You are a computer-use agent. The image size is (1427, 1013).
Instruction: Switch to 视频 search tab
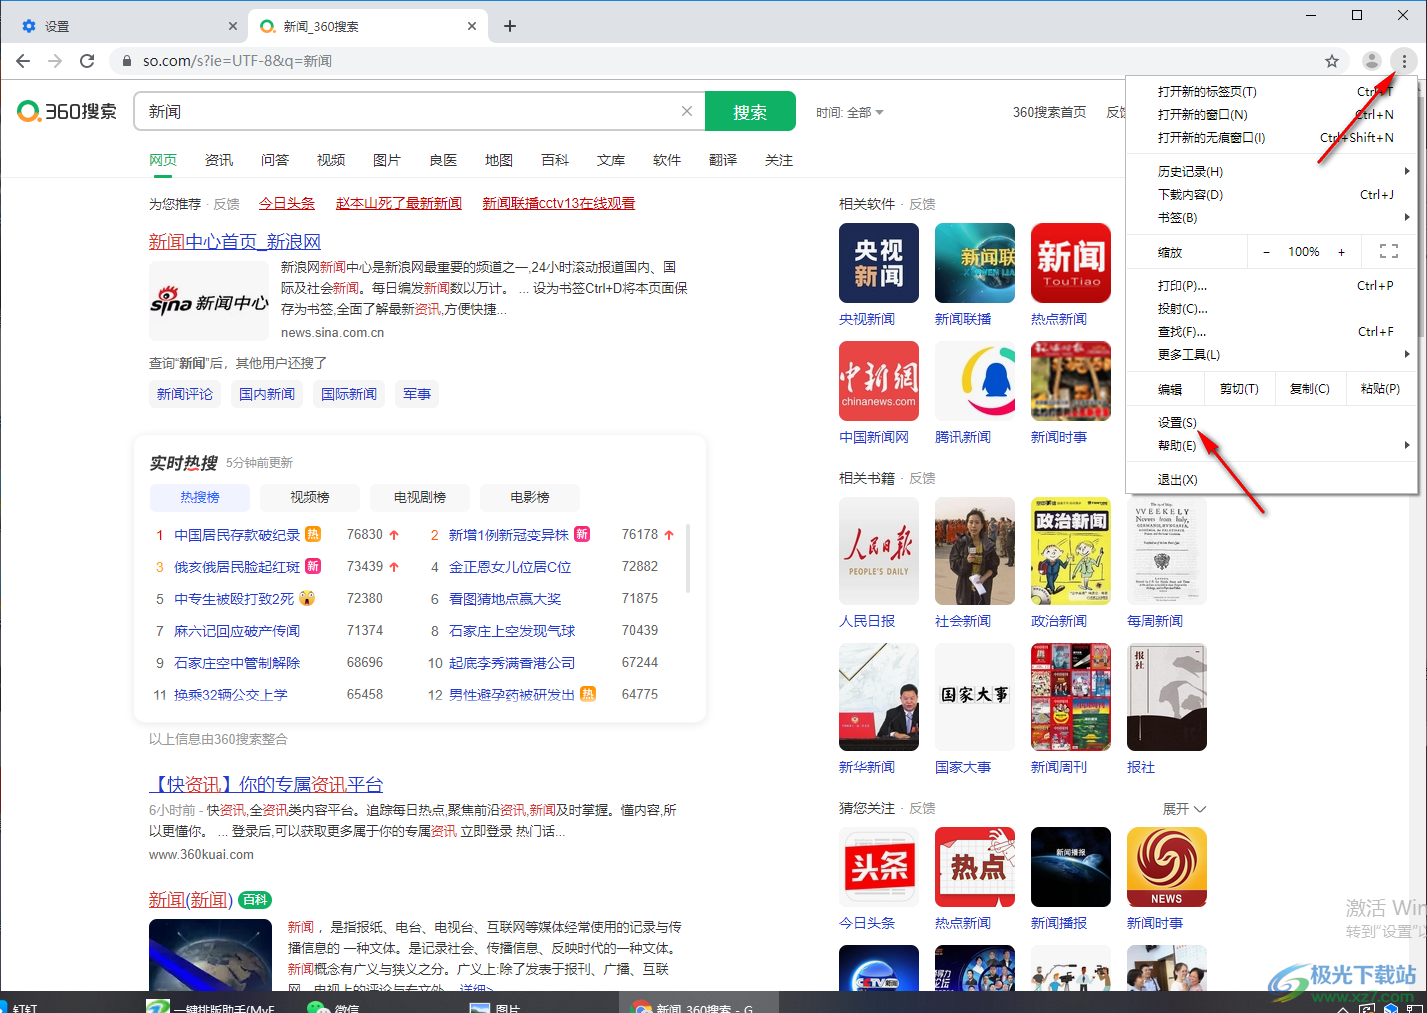point(331,160)
